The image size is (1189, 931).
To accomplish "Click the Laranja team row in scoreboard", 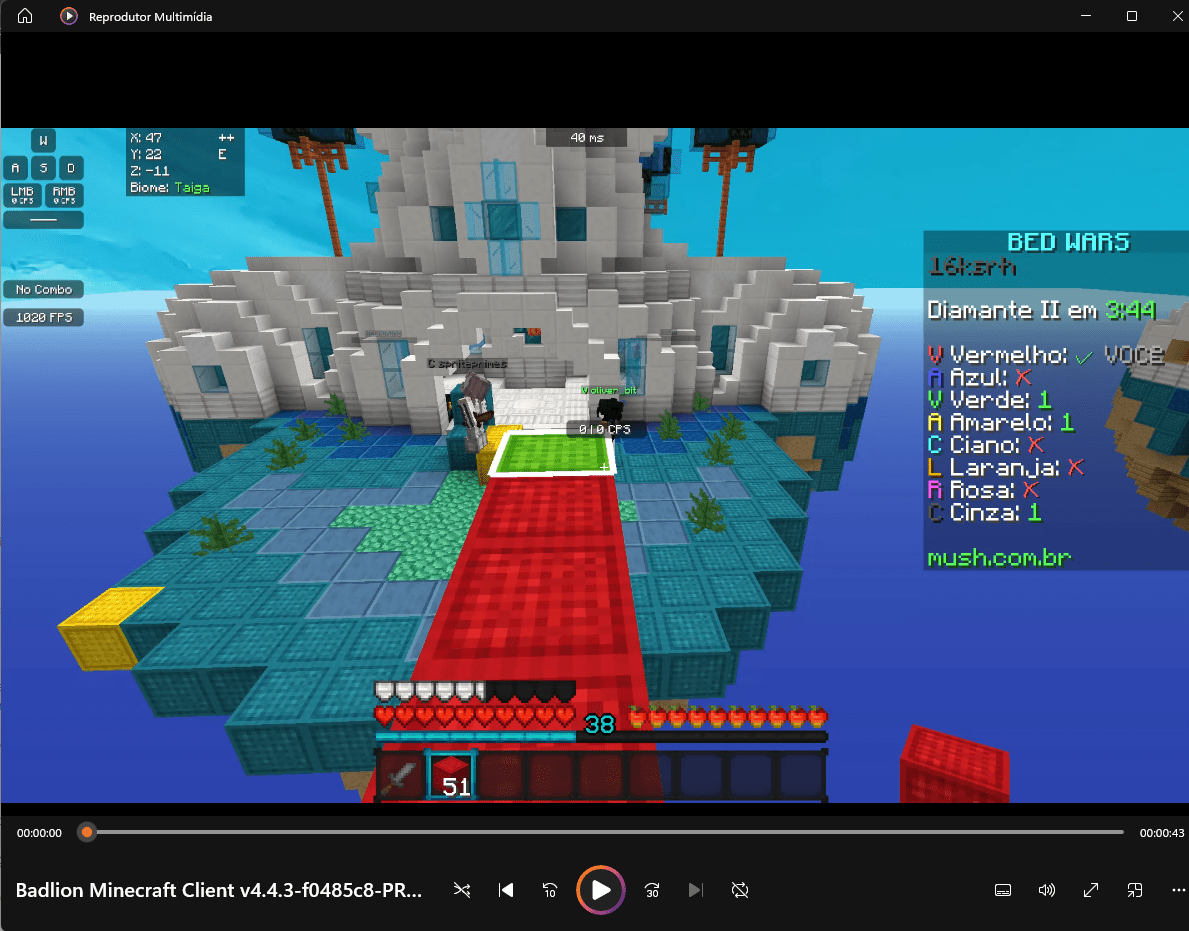I will 1006,467.
